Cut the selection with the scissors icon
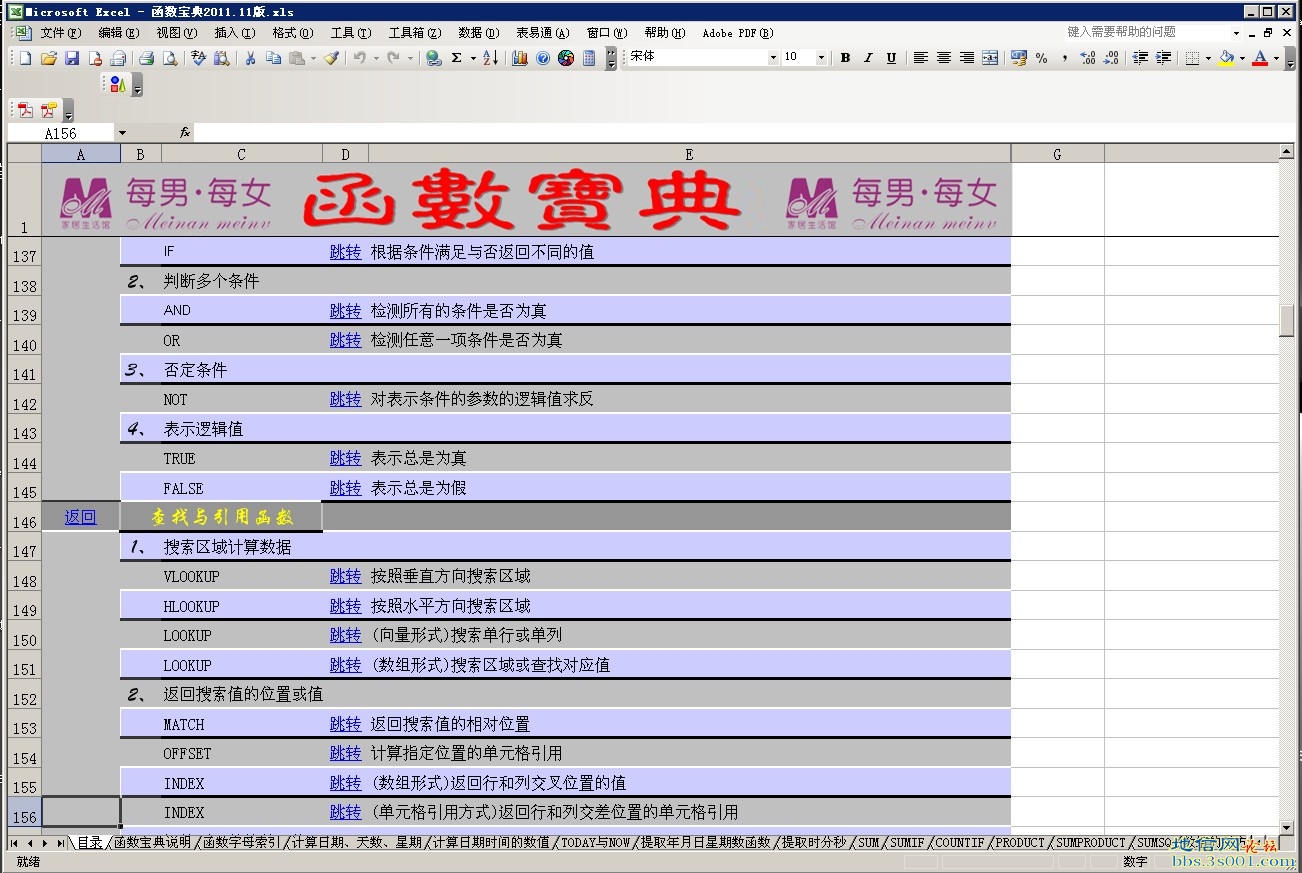Image resolution: width=1302 pixels, height=873 pixels. [x=250, y=58]
